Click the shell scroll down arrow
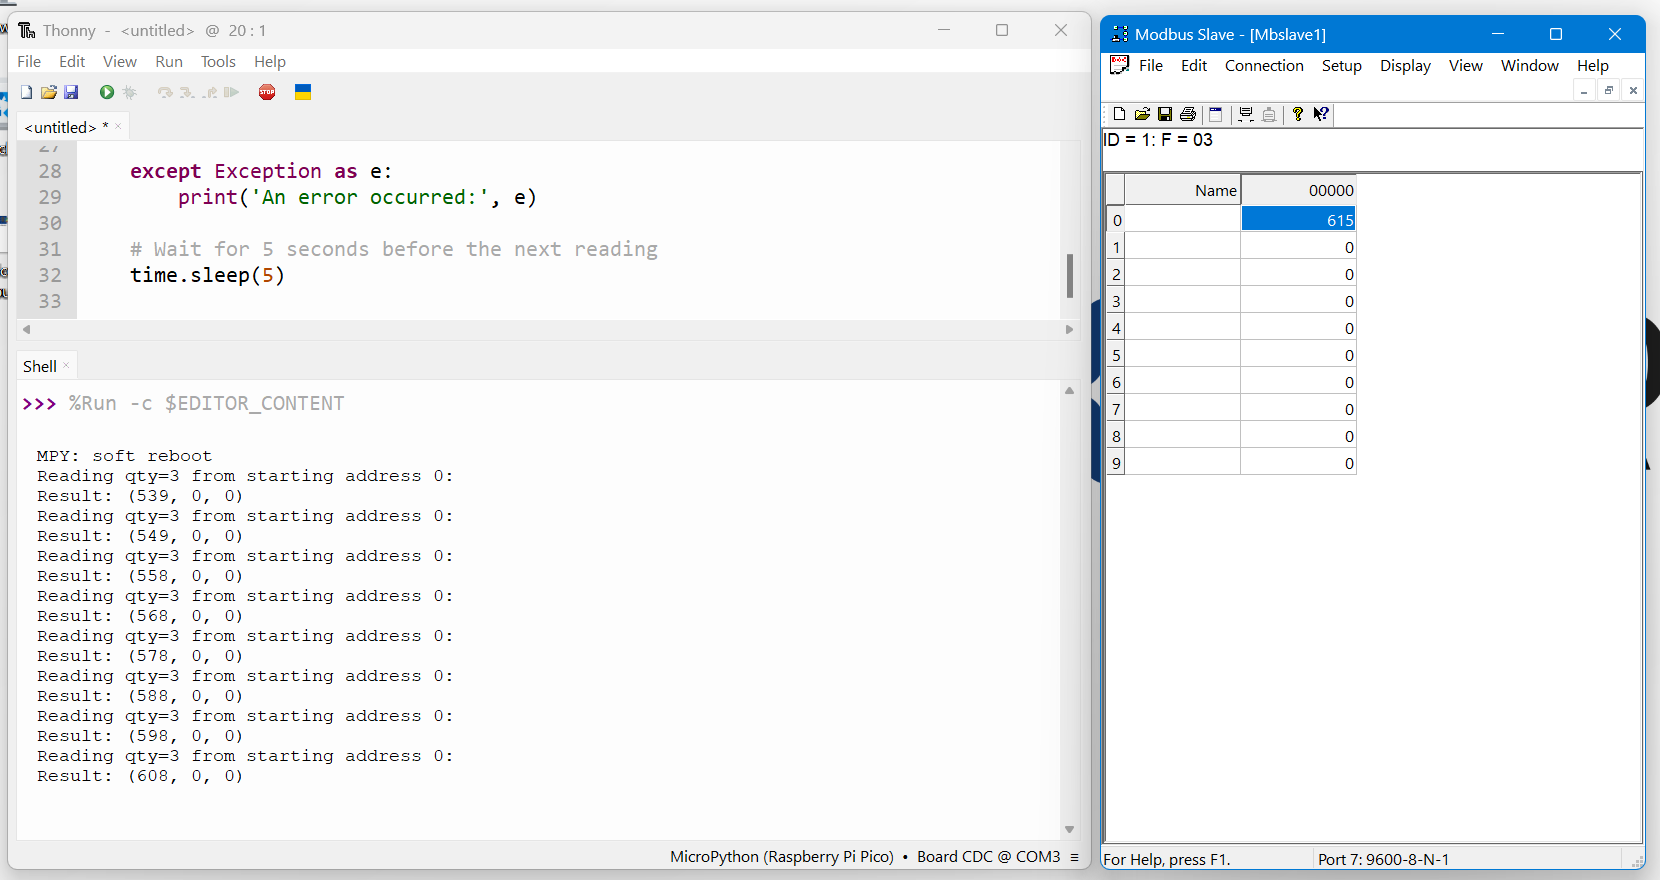This screenshot has height=880, width=1660. 1069,829
